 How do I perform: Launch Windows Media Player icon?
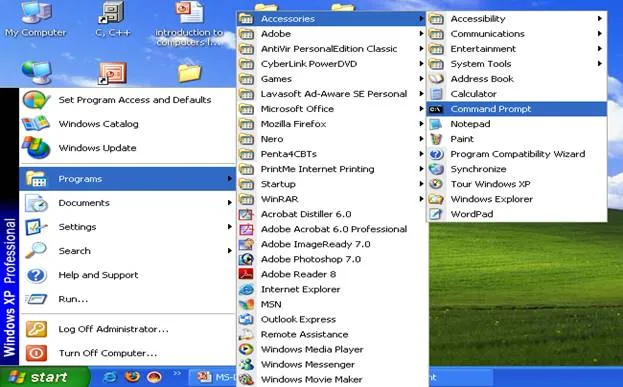coord(246,349)
